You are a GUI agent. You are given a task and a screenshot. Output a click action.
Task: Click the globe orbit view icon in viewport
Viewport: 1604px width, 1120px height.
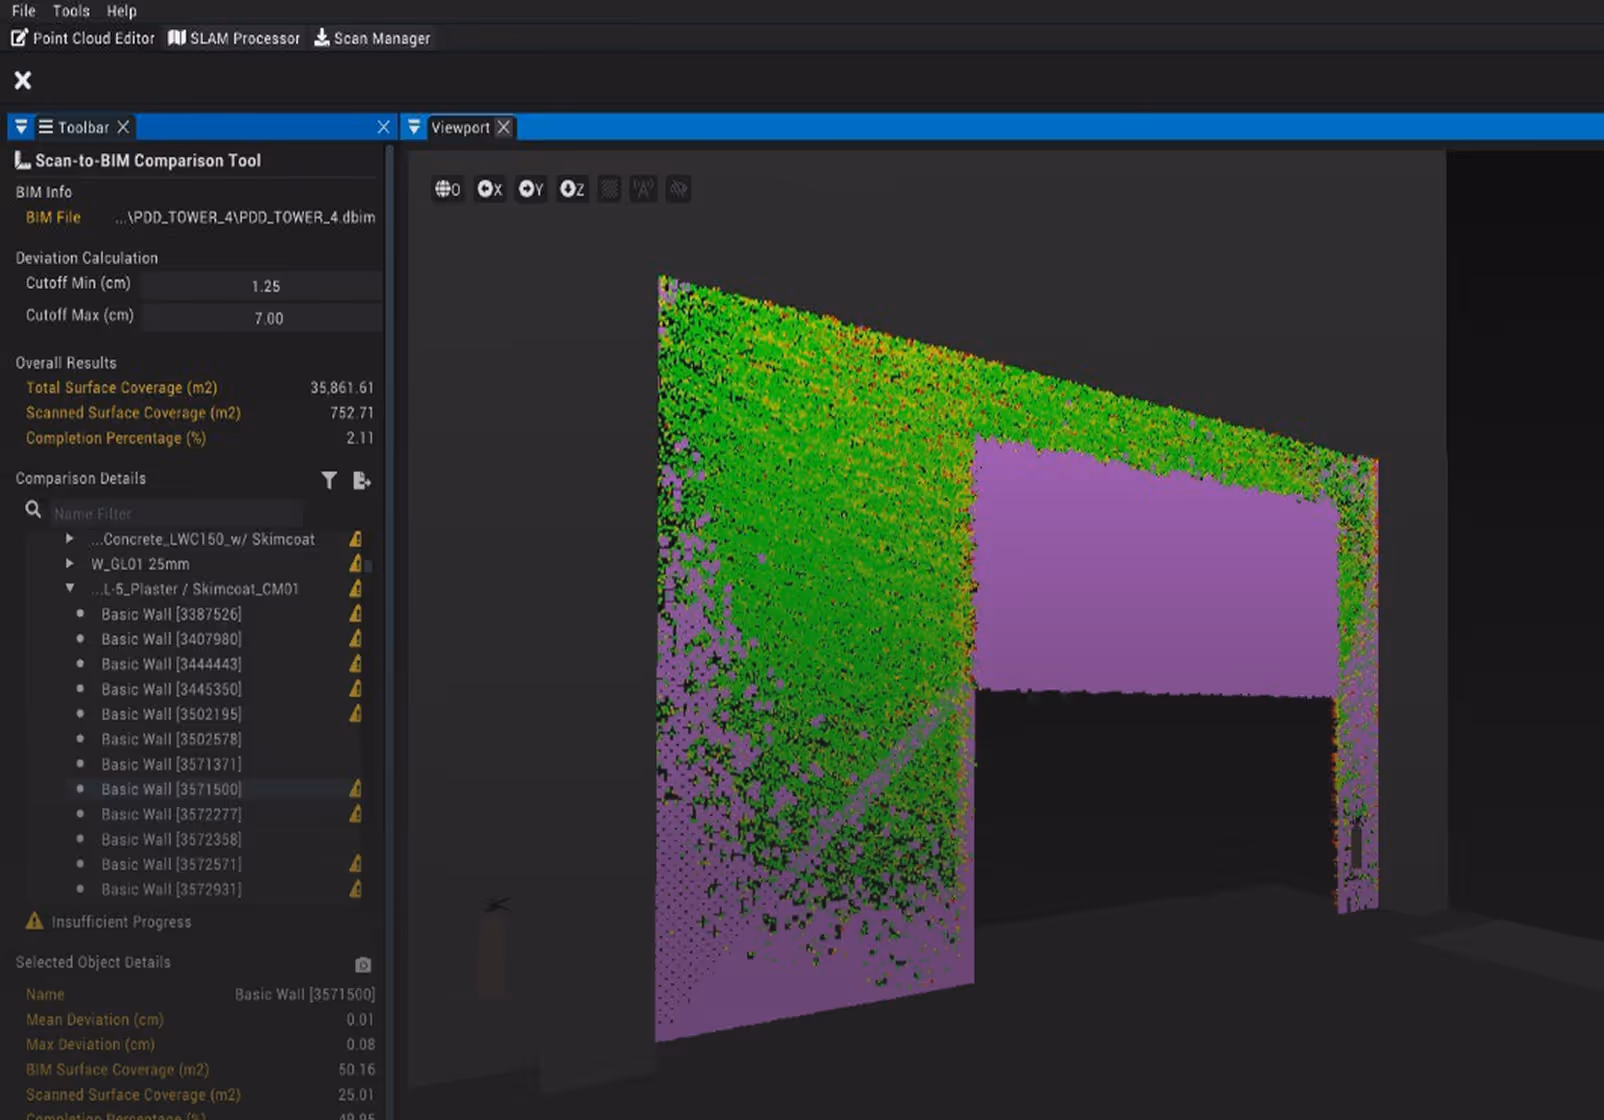[447, 188]
